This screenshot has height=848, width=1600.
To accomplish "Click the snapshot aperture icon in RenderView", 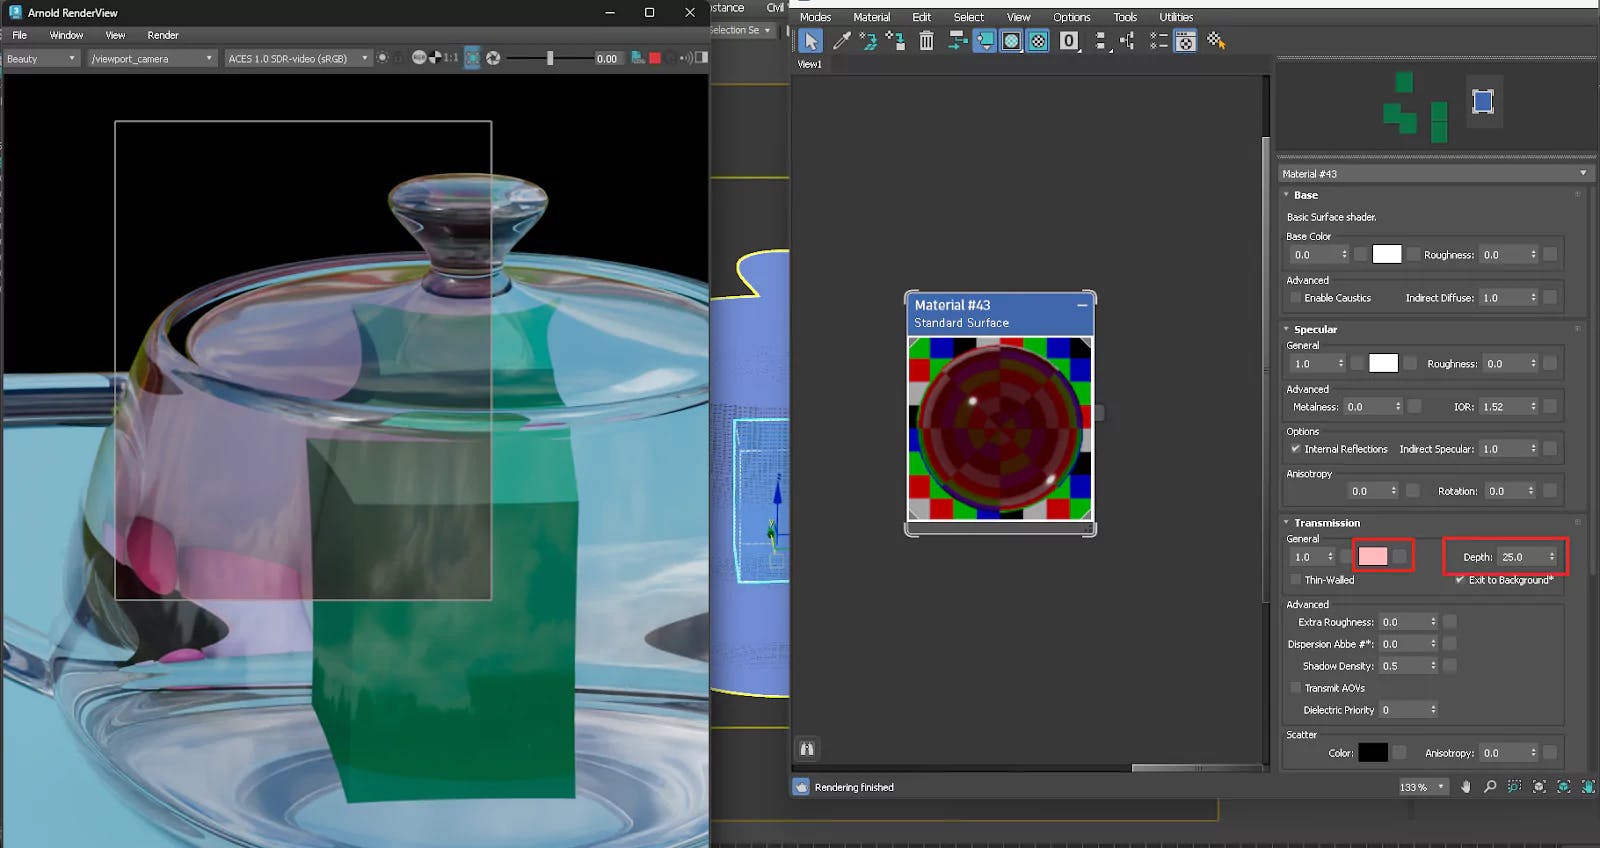I will (x=493, y=58).
